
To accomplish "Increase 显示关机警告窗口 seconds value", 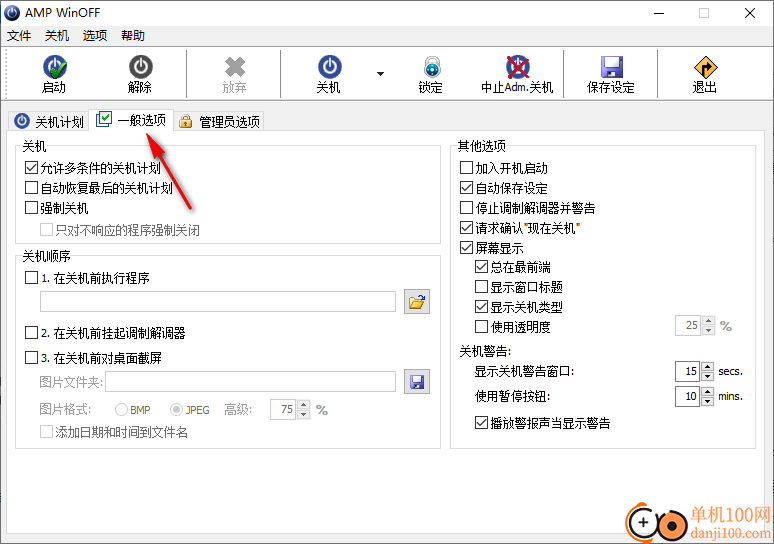I will point(708,367).
